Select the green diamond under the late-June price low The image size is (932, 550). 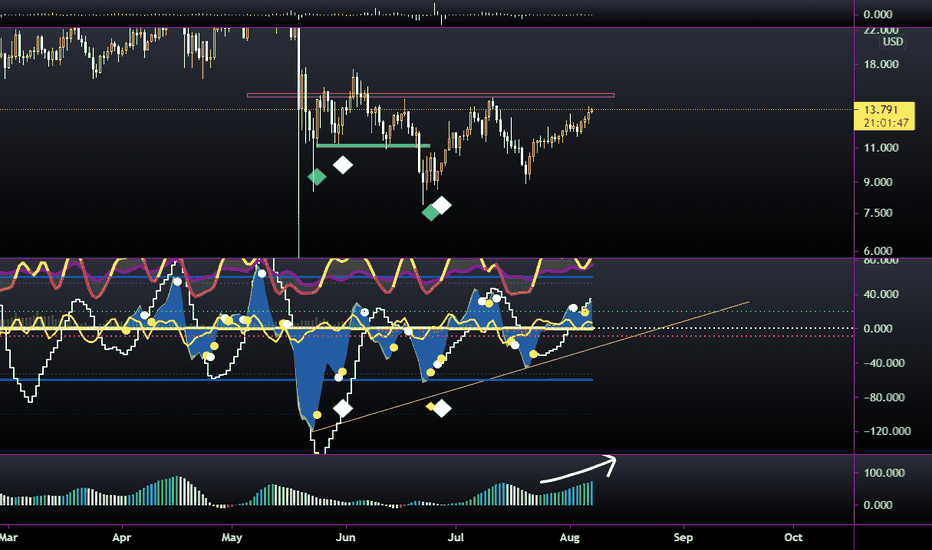click(430, 212)
